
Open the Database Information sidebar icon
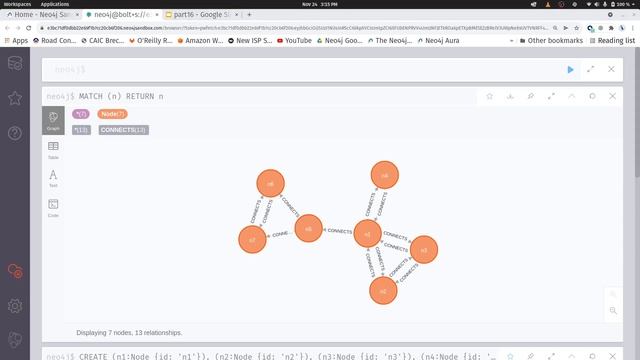[x=15, y=63]
